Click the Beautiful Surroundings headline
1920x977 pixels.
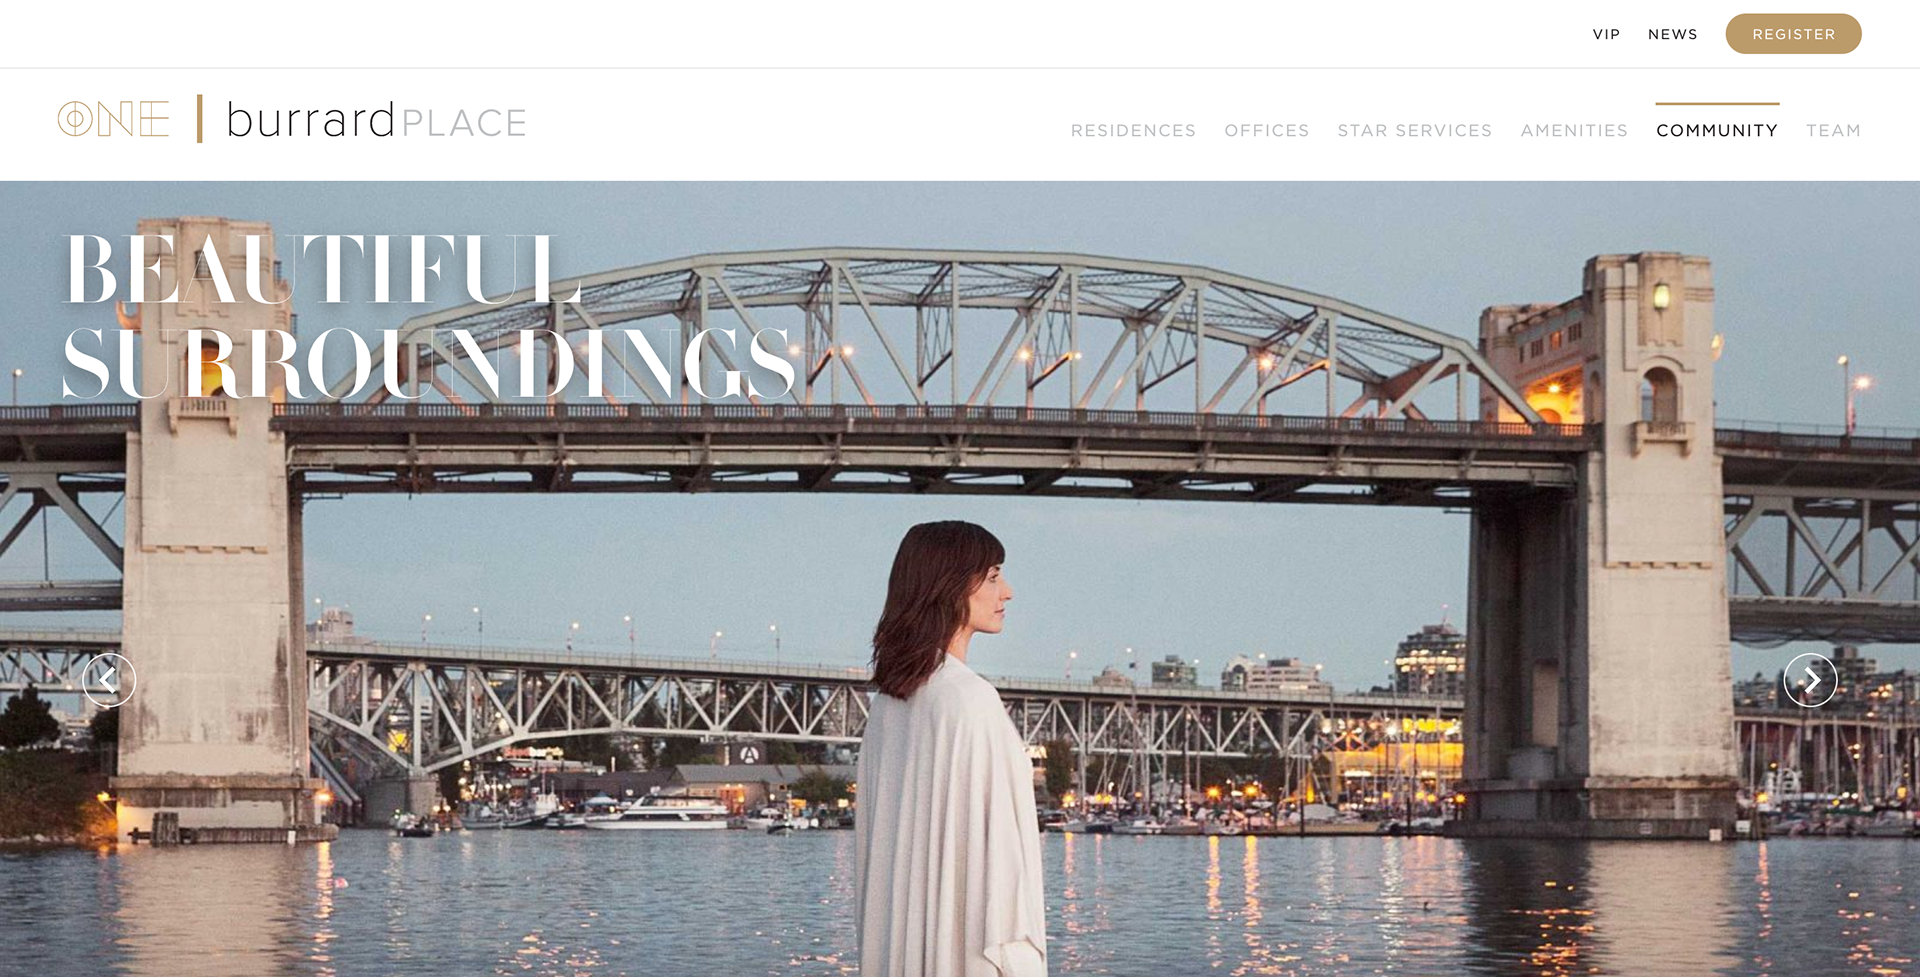pos(430,317)
